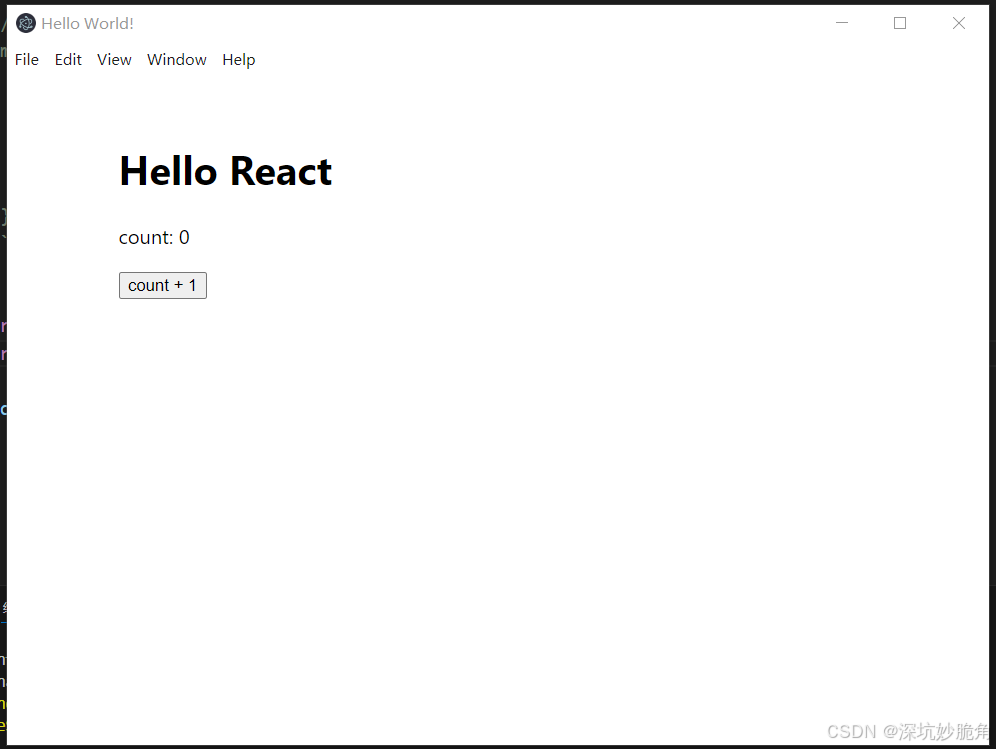This screenshot has height=749, width=996.
Task: Open the Edit menu
Action: click(68, 60)
